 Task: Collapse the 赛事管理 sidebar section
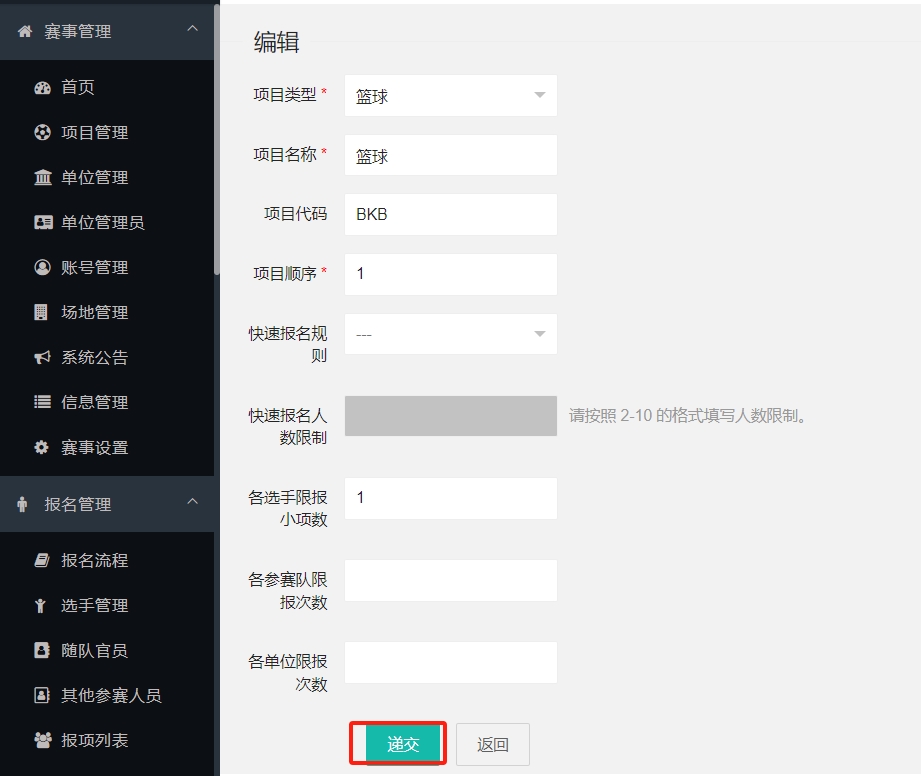[193, 30]
